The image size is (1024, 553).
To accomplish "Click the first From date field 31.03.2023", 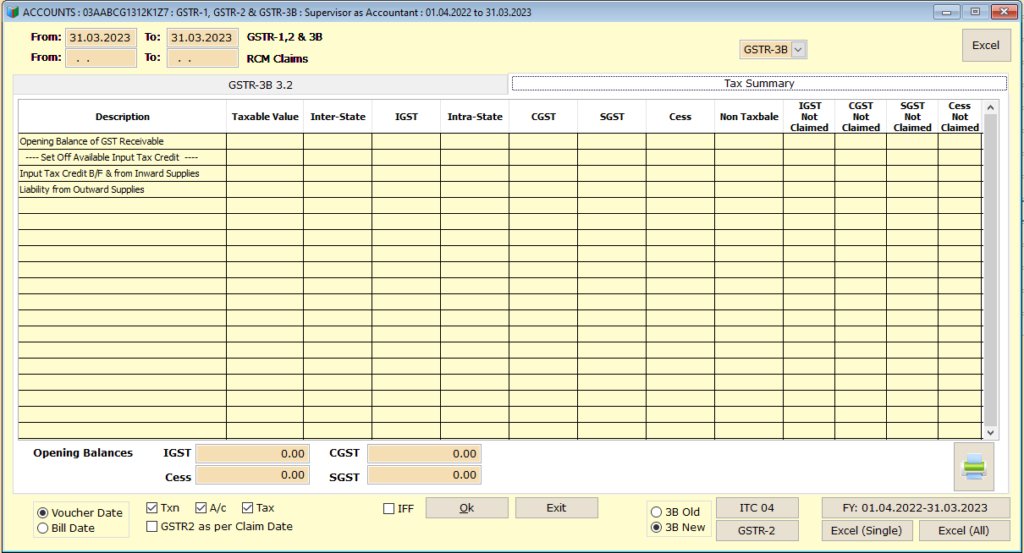I will [x=101, y=38].
